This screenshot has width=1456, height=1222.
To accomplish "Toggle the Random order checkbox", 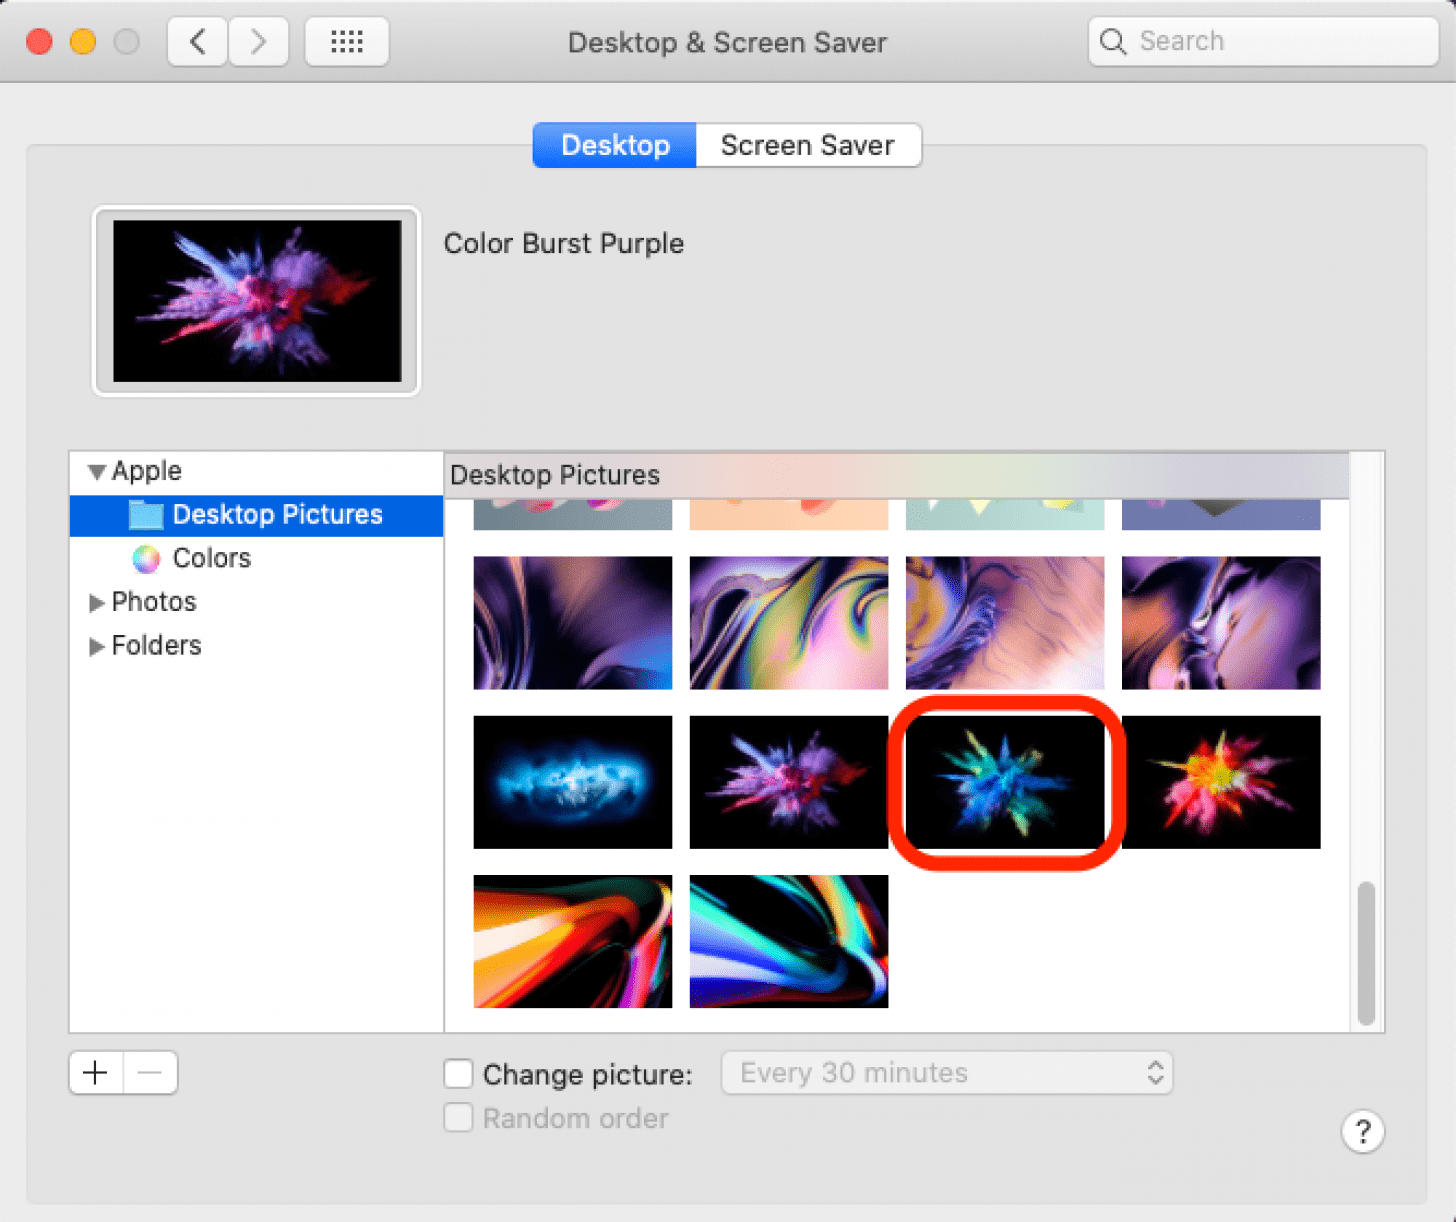I will (x=458, y=1118).
